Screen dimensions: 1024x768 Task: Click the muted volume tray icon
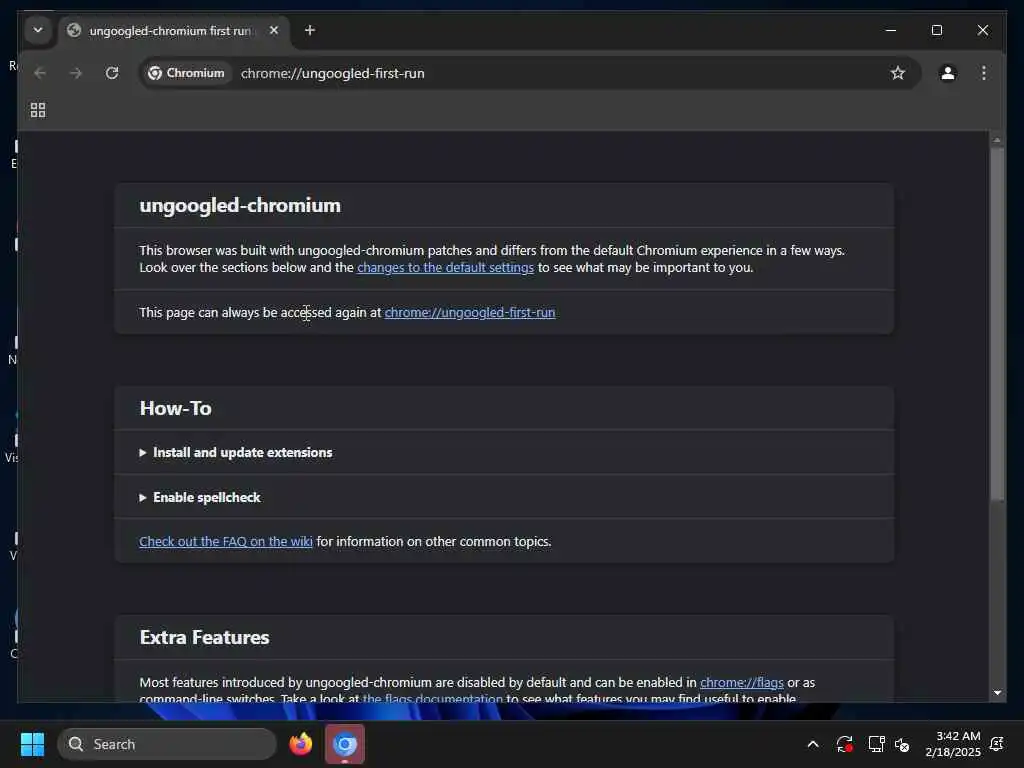click(903, 744)
